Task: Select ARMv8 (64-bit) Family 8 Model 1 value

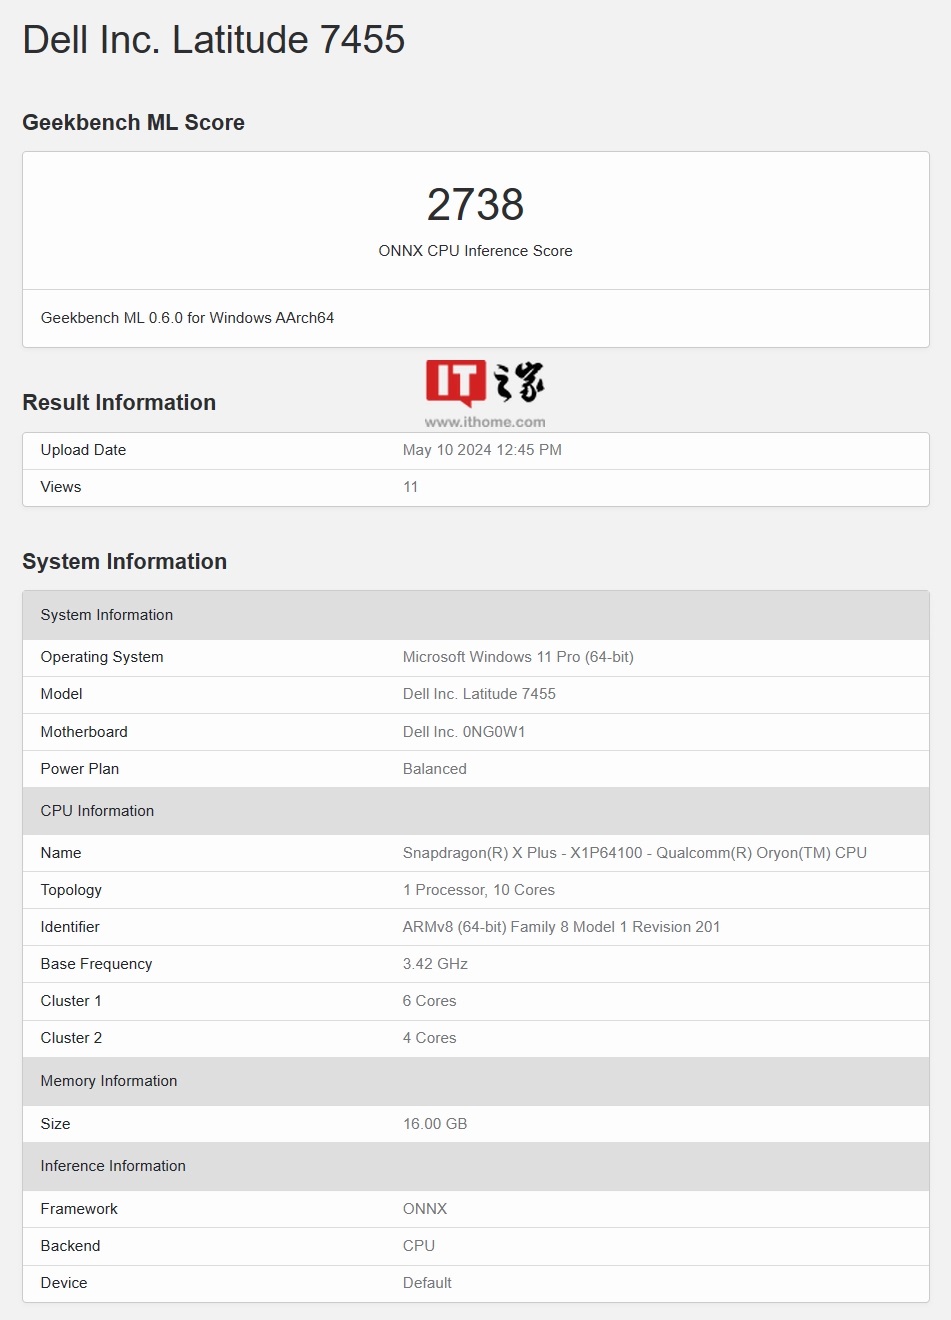Action: [x=561, y=927]
